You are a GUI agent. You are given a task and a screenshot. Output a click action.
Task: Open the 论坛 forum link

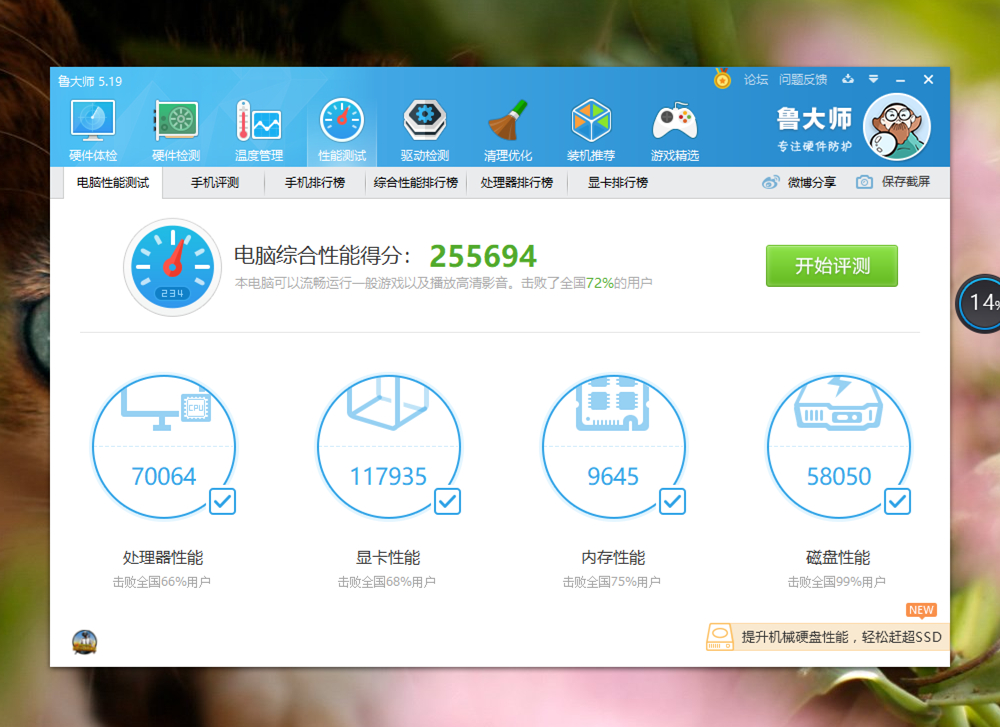[756, 80]
